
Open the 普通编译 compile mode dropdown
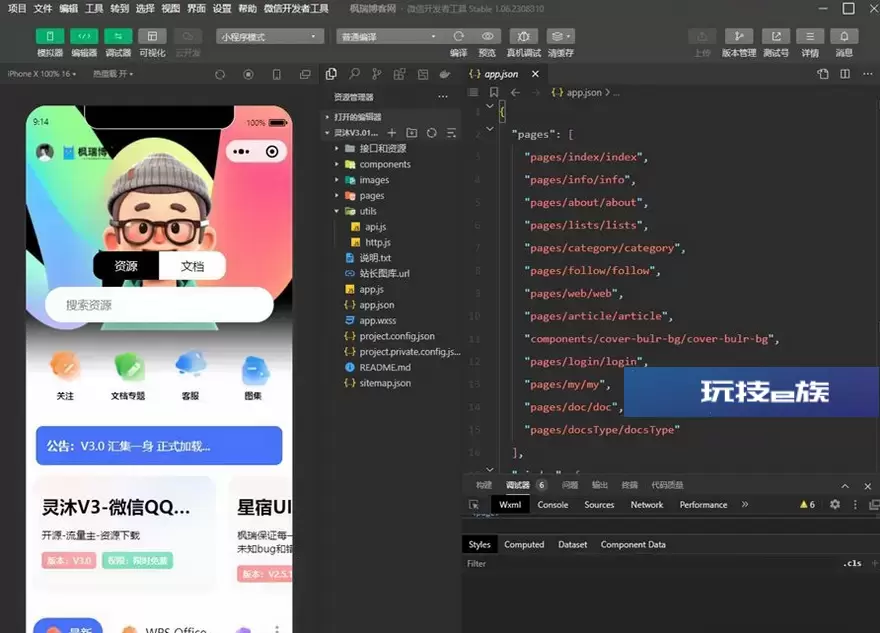point(388,37)
